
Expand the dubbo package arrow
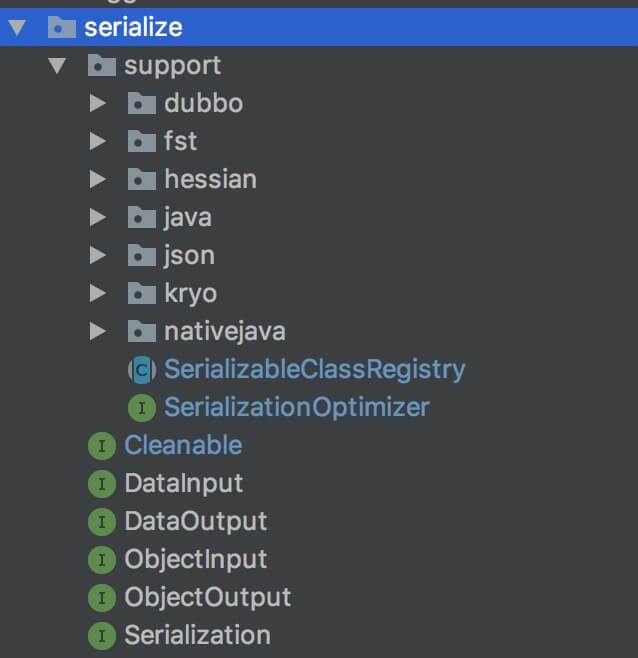[x=97, y=103]
